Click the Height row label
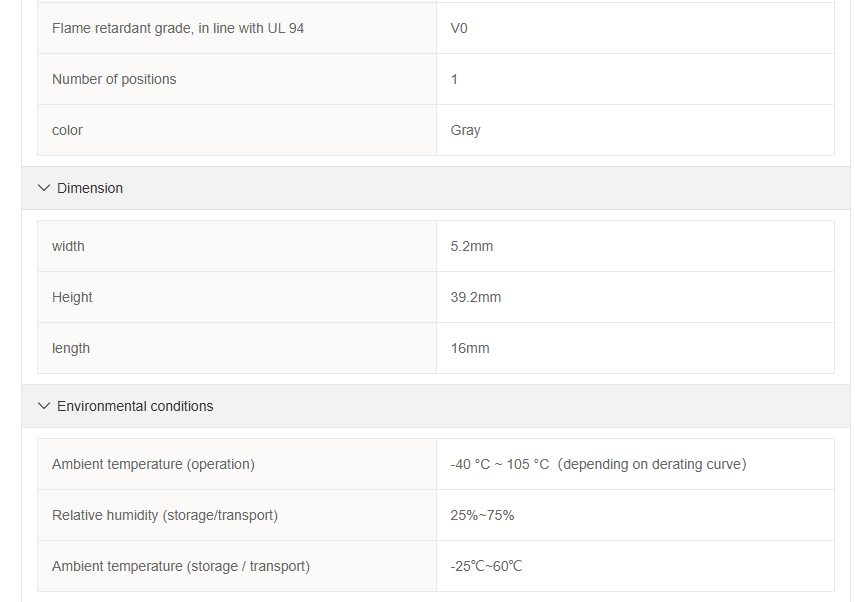Image resolution: width=855 pixels, height=602 pixels. coord(72,297)
